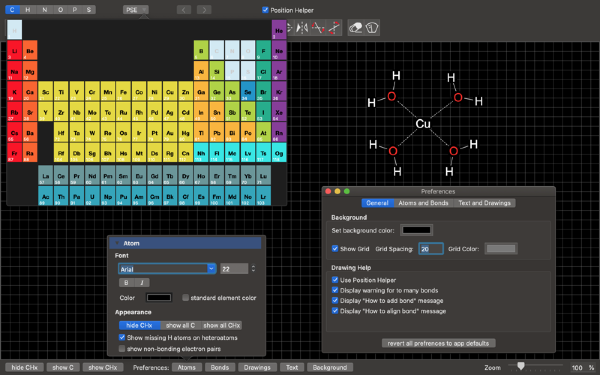This screenshot has width=600, height=375.
Task: Pick oganesson (Og) in the periodic table
Action: click(x=279, y=153)
